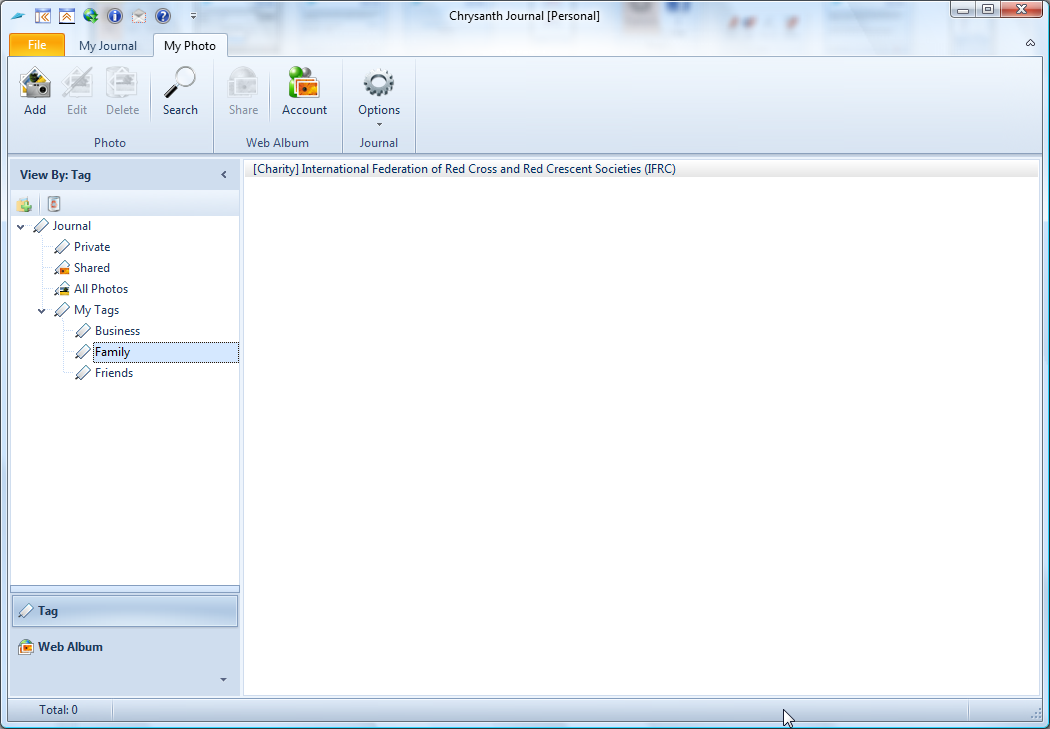Image resolution: width=1050 pixels, height=729 pixels.
Task: Click the blue info icon in the title bar
Action: click(115, 16)
